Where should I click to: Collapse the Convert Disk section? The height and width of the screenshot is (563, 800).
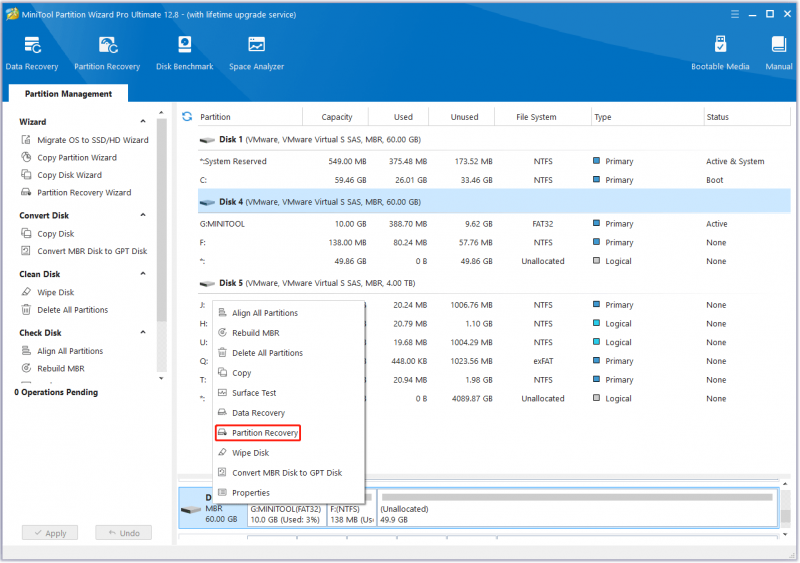pyautogui.click(x=143, y=215)
